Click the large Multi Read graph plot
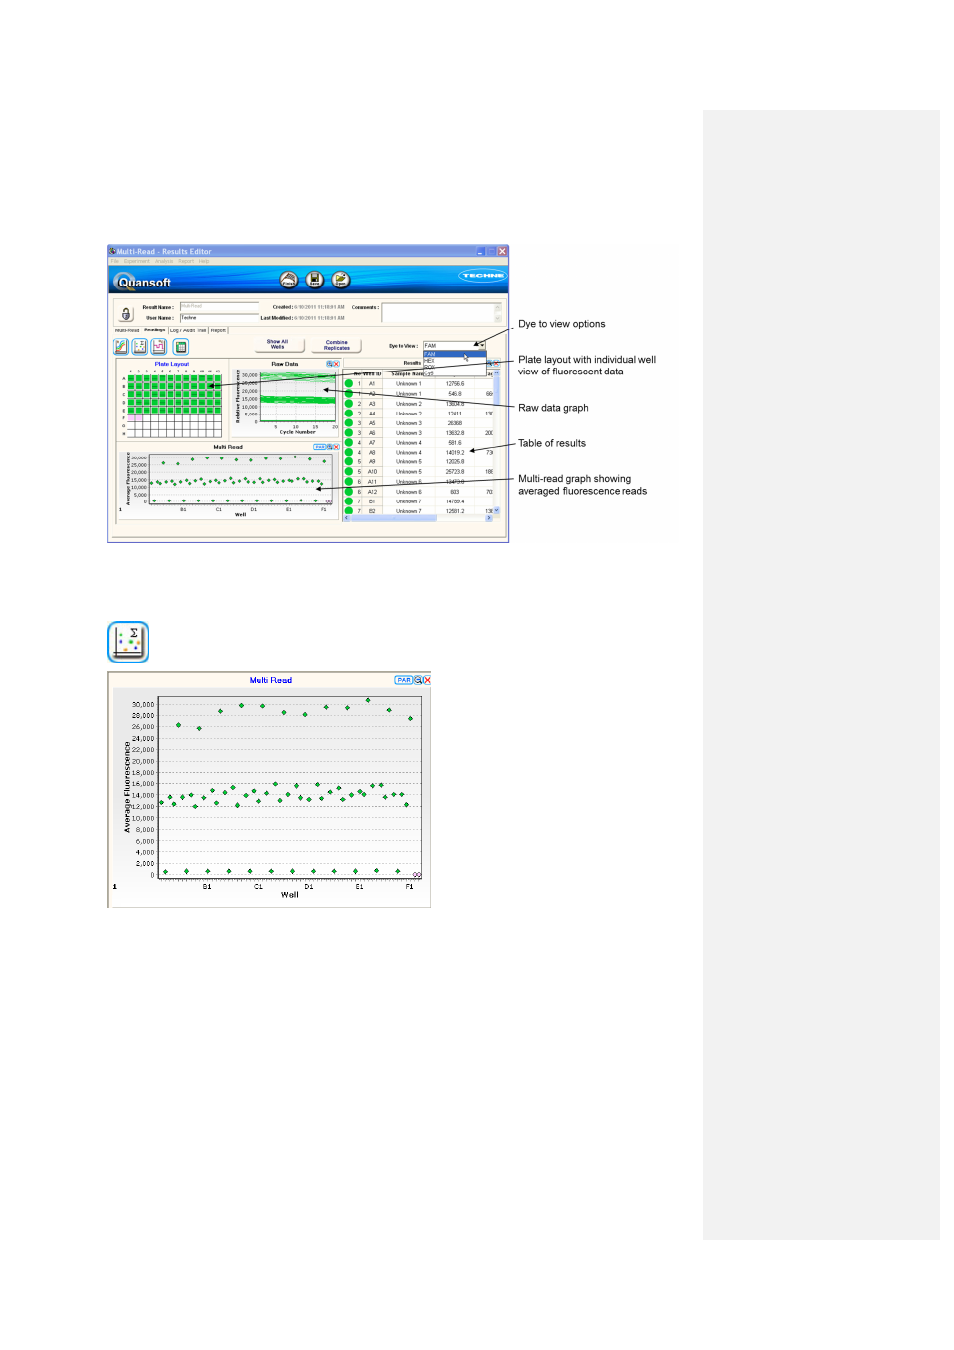The width and height of the screenshot is (954, 1350). pyautogui.click(x=290, y=788)
